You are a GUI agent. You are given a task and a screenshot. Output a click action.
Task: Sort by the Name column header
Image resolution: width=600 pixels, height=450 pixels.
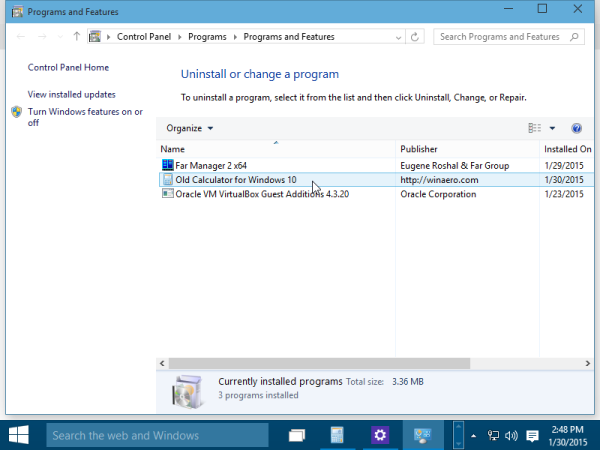tap(276, 149)
